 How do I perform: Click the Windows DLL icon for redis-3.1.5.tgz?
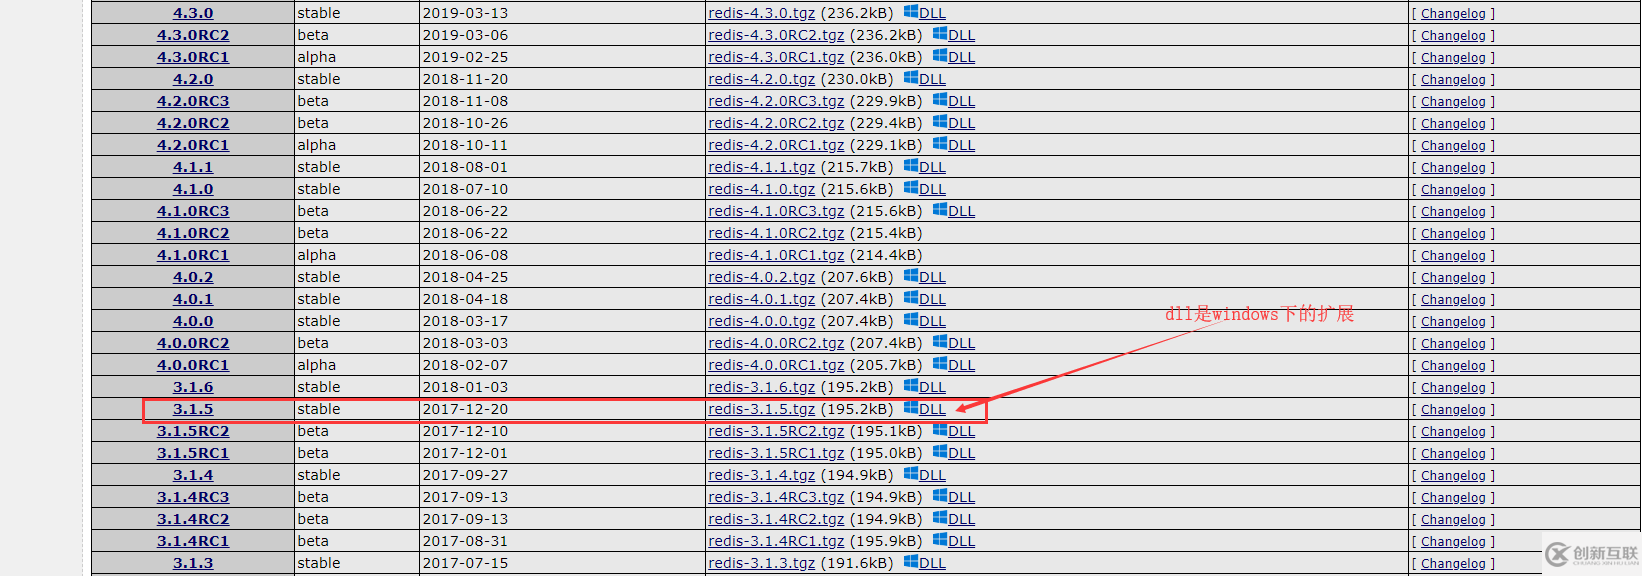click(x=911, y=408)
